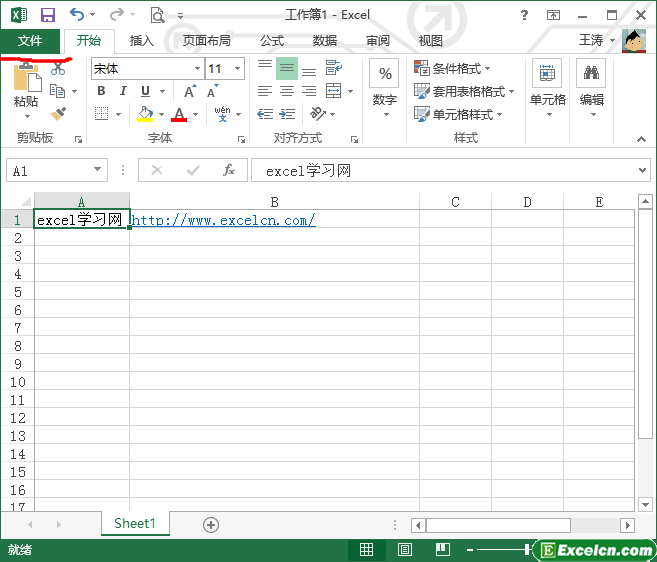The width and height of the screenshot is (657, 562).
Task: Open the http://www.excelcn.com/ hyperlink in cell B1
Action: (224, 220)
